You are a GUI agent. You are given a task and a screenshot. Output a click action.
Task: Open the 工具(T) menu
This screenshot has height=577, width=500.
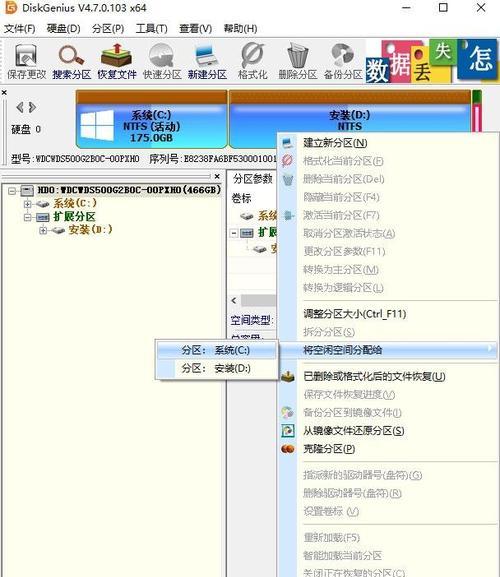click(152, 28)
